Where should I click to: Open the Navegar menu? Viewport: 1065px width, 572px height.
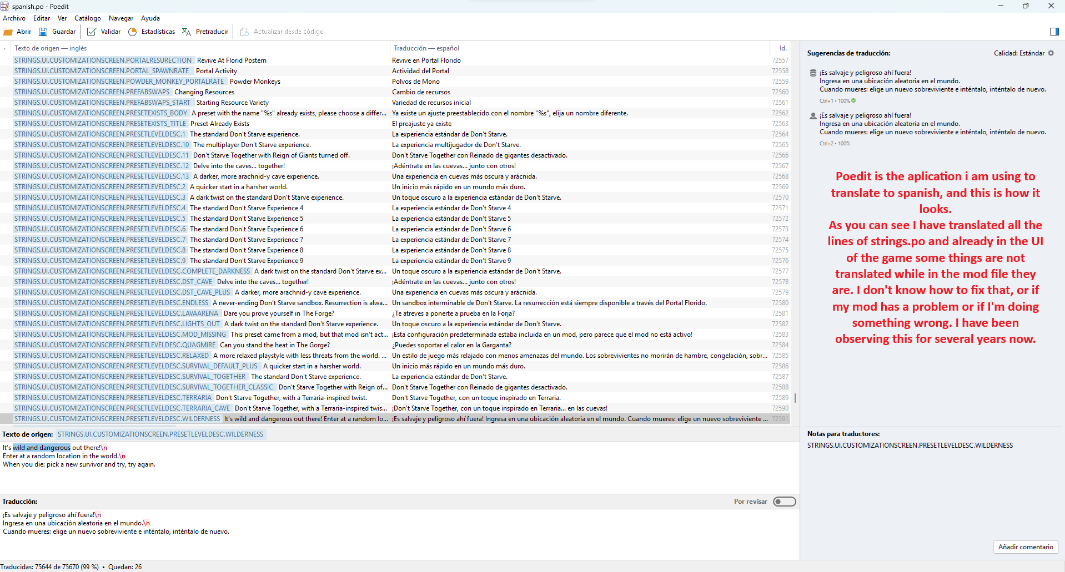coord(121,18)
